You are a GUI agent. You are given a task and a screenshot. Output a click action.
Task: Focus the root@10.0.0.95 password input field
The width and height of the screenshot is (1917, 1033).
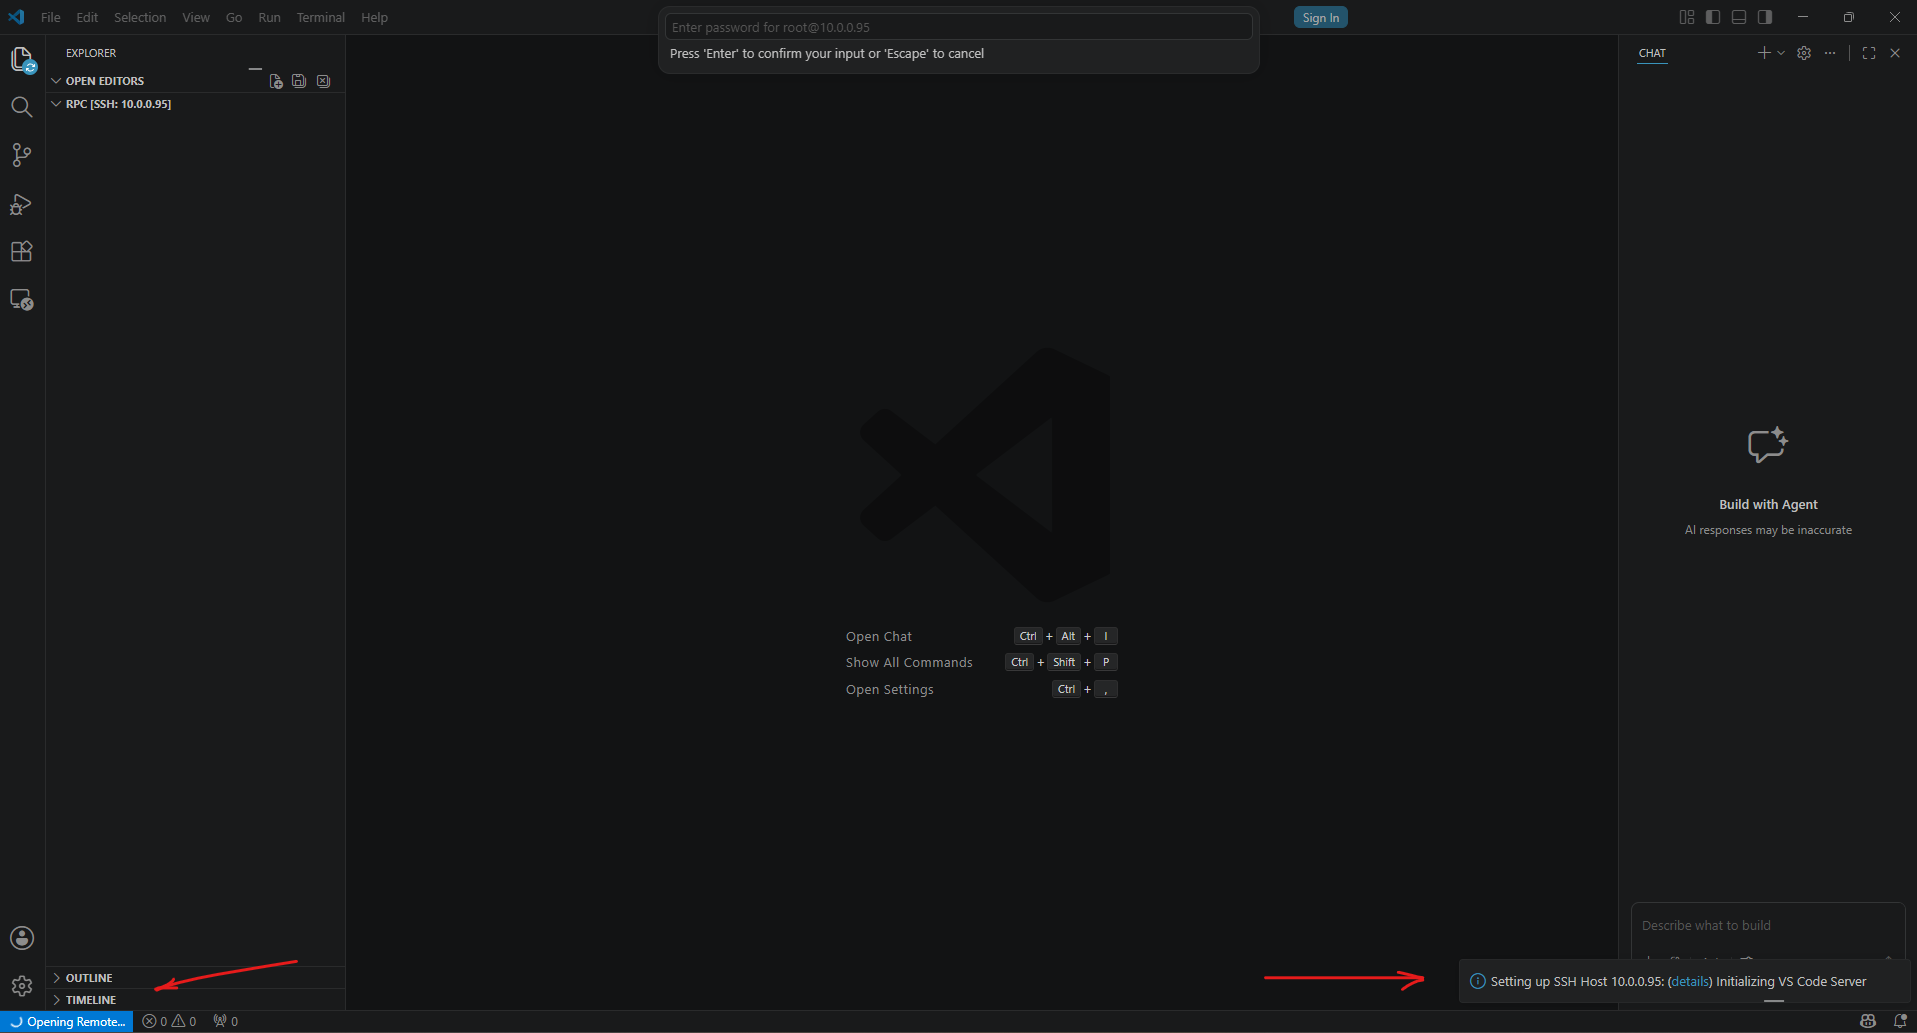click(959, 27)
